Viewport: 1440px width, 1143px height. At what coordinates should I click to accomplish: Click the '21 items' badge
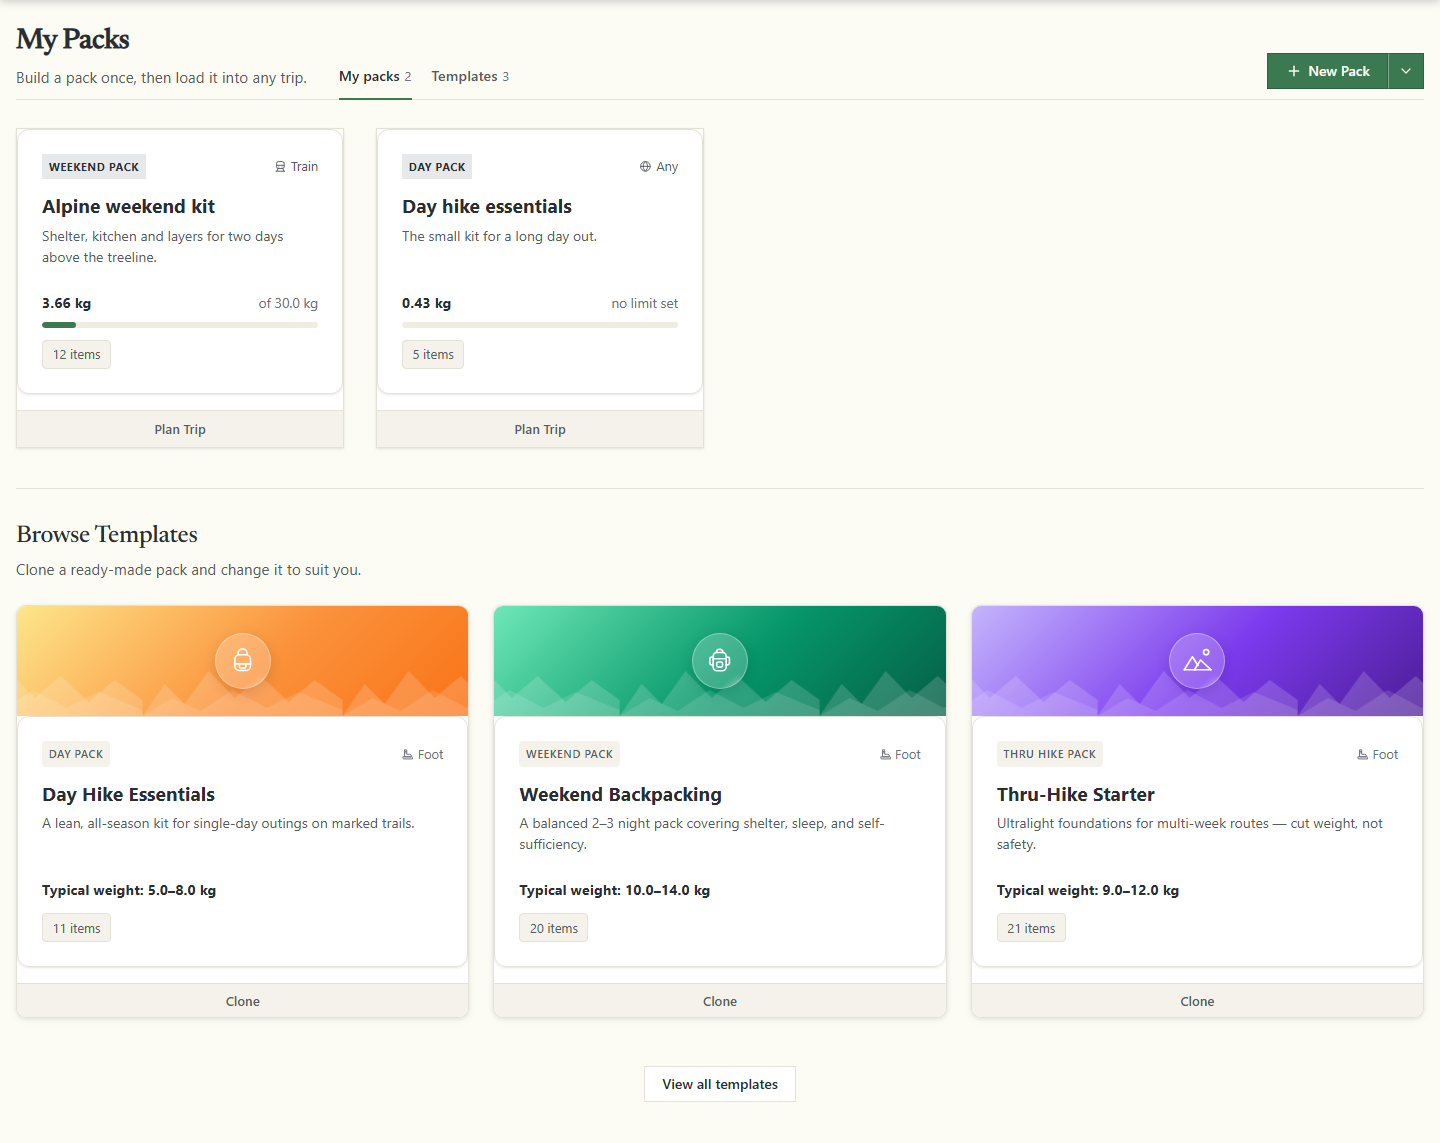pyautogui.click(x=1031, y=929)
